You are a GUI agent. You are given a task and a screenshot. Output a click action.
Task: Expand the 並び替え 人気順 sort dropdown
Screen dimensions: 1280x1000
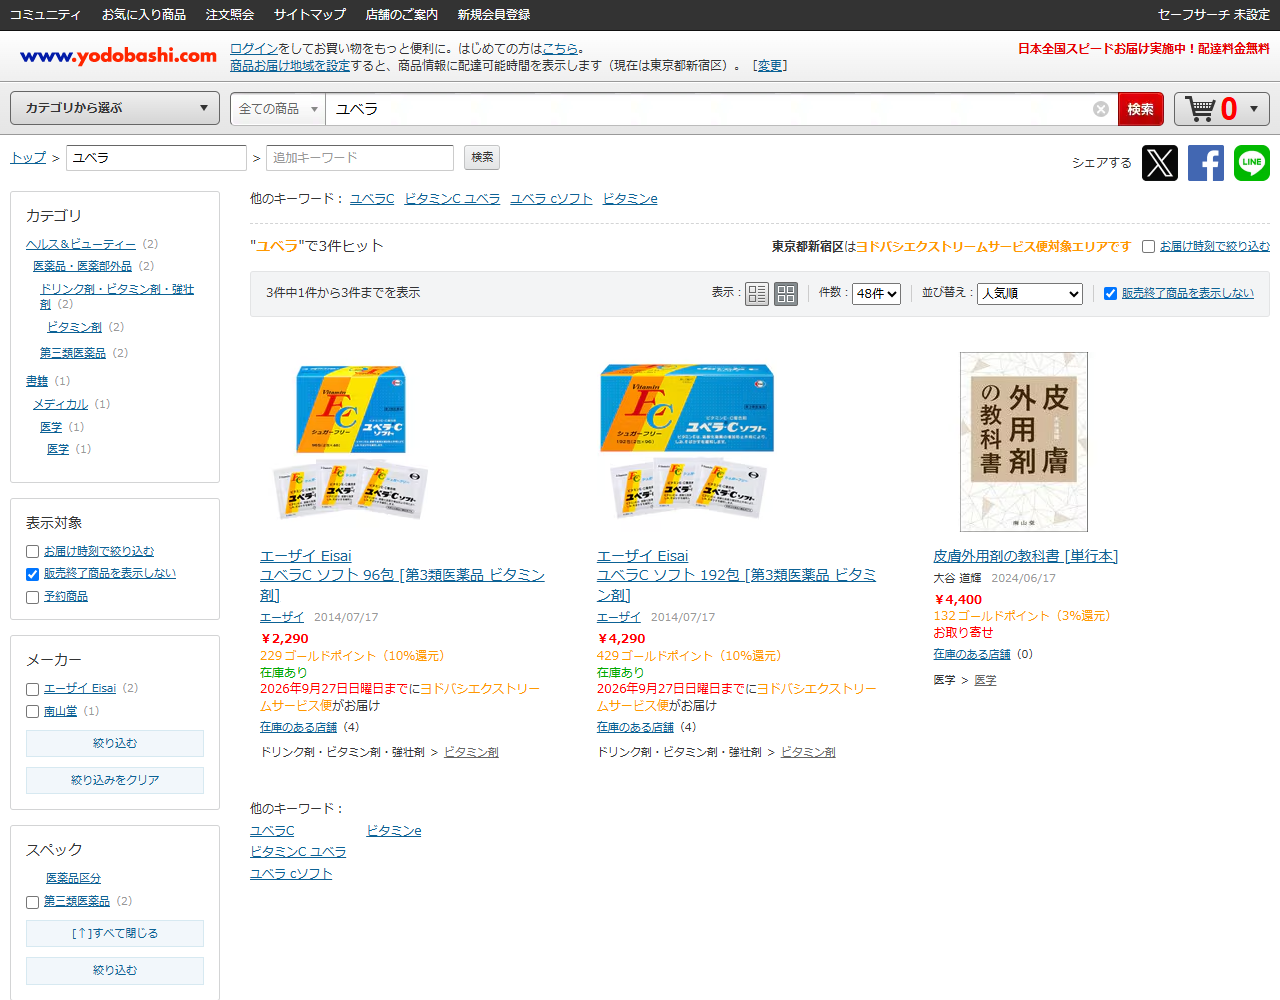[1030, 294]
